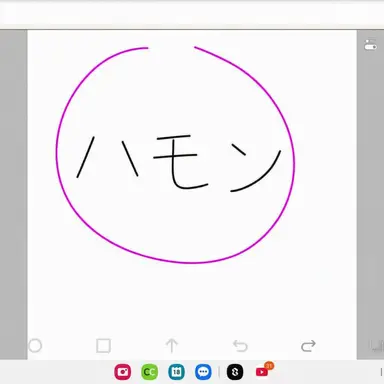This screenshot has width=384, height=384.
Task: Launch the green CC app icon
Action: (149, 372)
